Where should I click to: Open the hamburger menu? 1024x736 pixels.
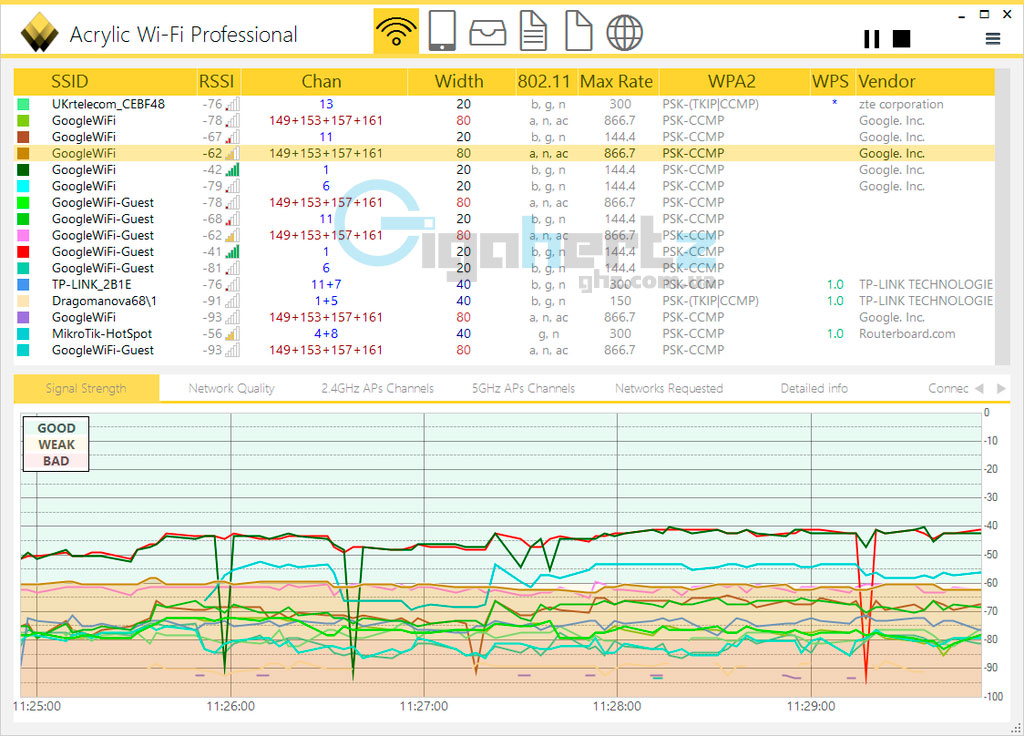click(993, 39)
